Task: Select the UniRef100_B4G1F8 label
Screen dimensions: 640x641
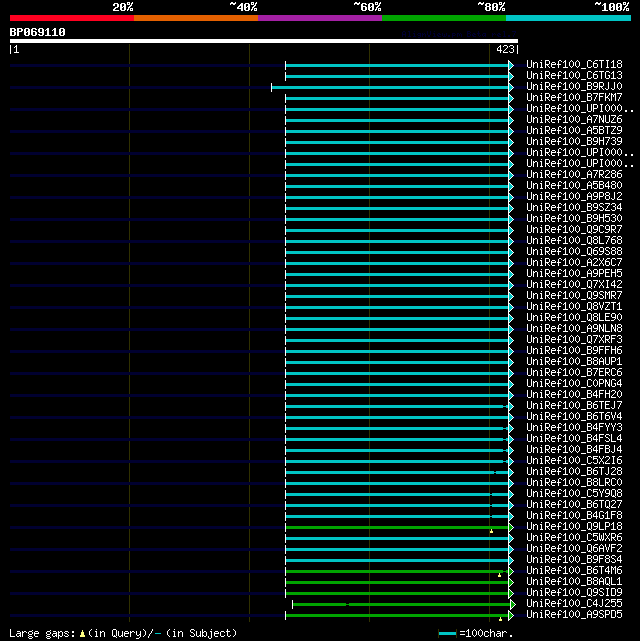Action: [574, 515]
